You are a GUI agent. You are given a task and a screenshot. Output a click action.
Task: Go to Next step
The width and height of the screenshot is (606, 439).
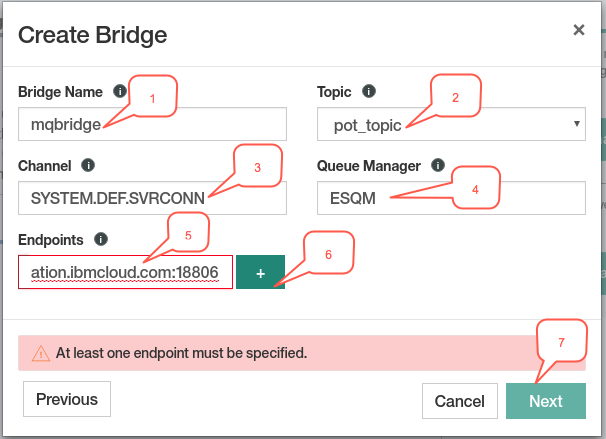click(546, 401)
